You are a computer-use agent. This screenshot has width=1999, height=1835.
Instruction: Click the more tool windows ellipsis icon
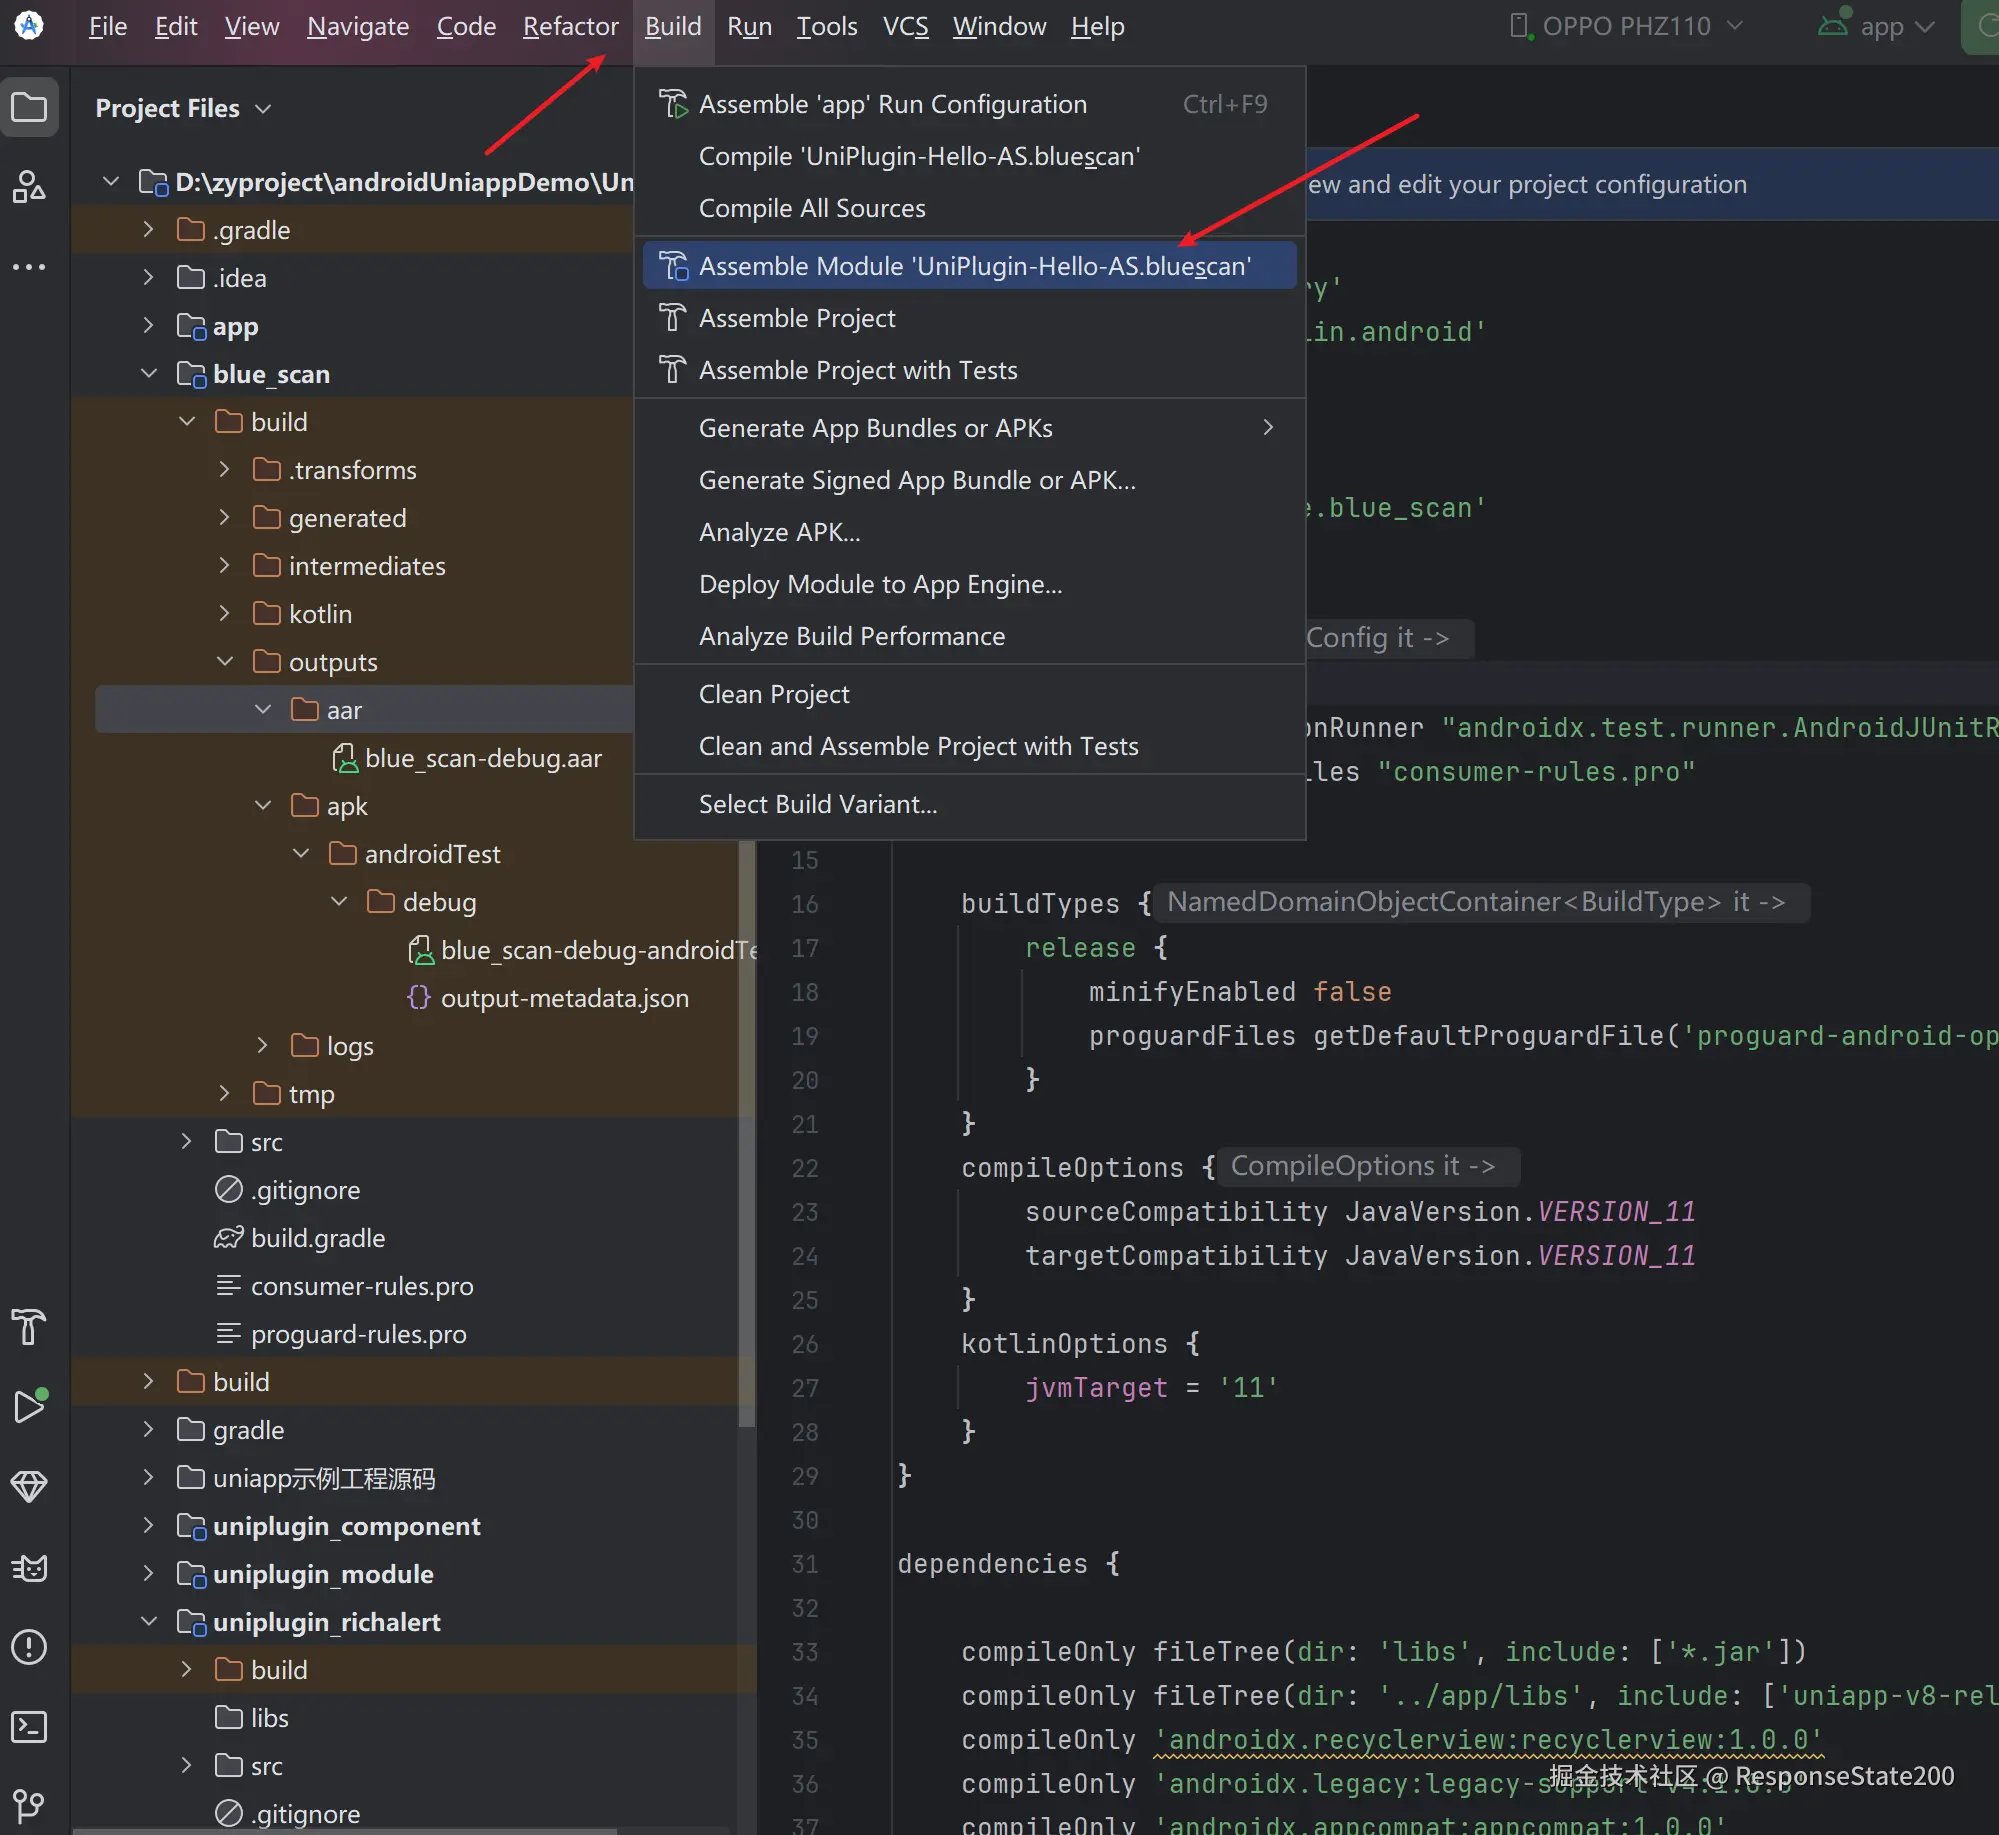[x=29, y=267]
